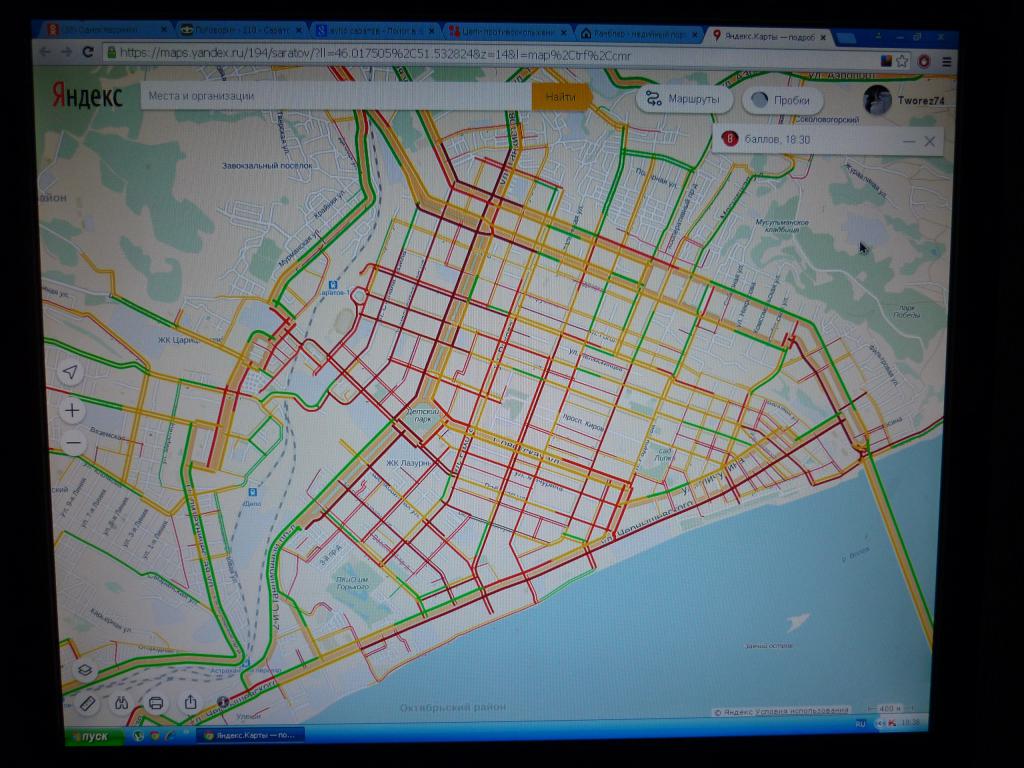Click the red traffic score badge

click(729, 138)
